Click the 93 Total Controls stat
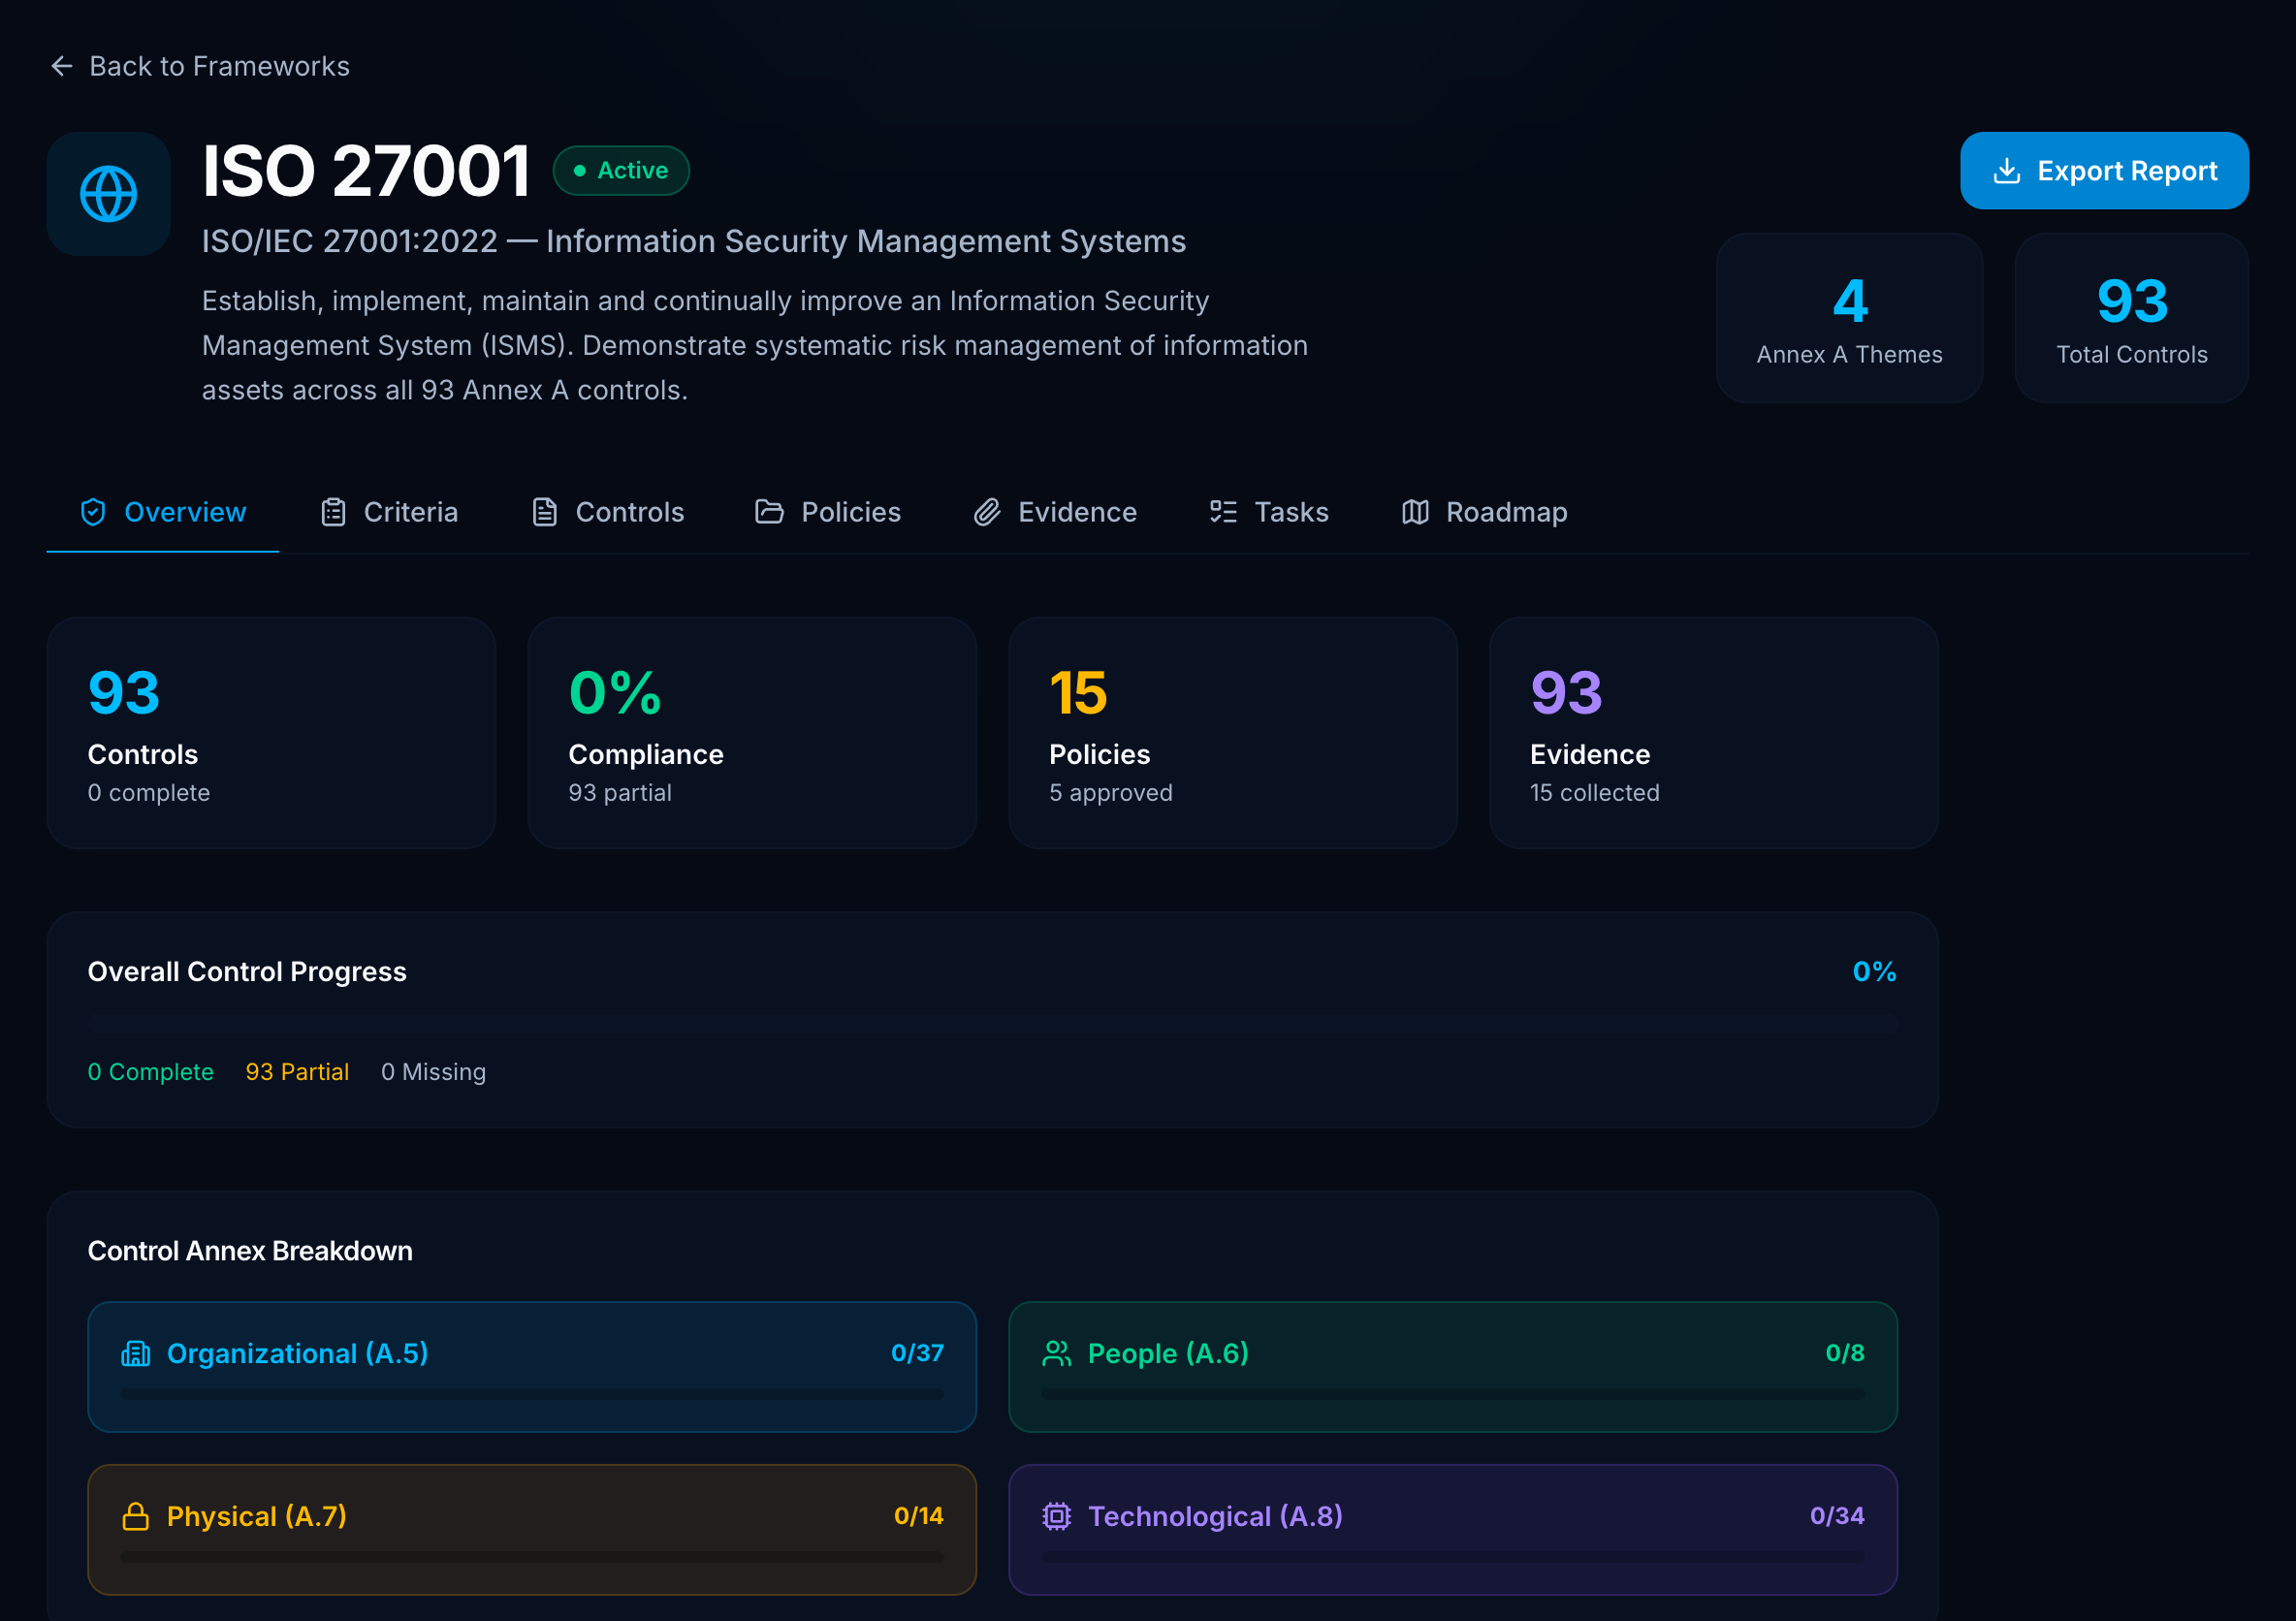The image size is (2296, 1621). (2132, 318)
